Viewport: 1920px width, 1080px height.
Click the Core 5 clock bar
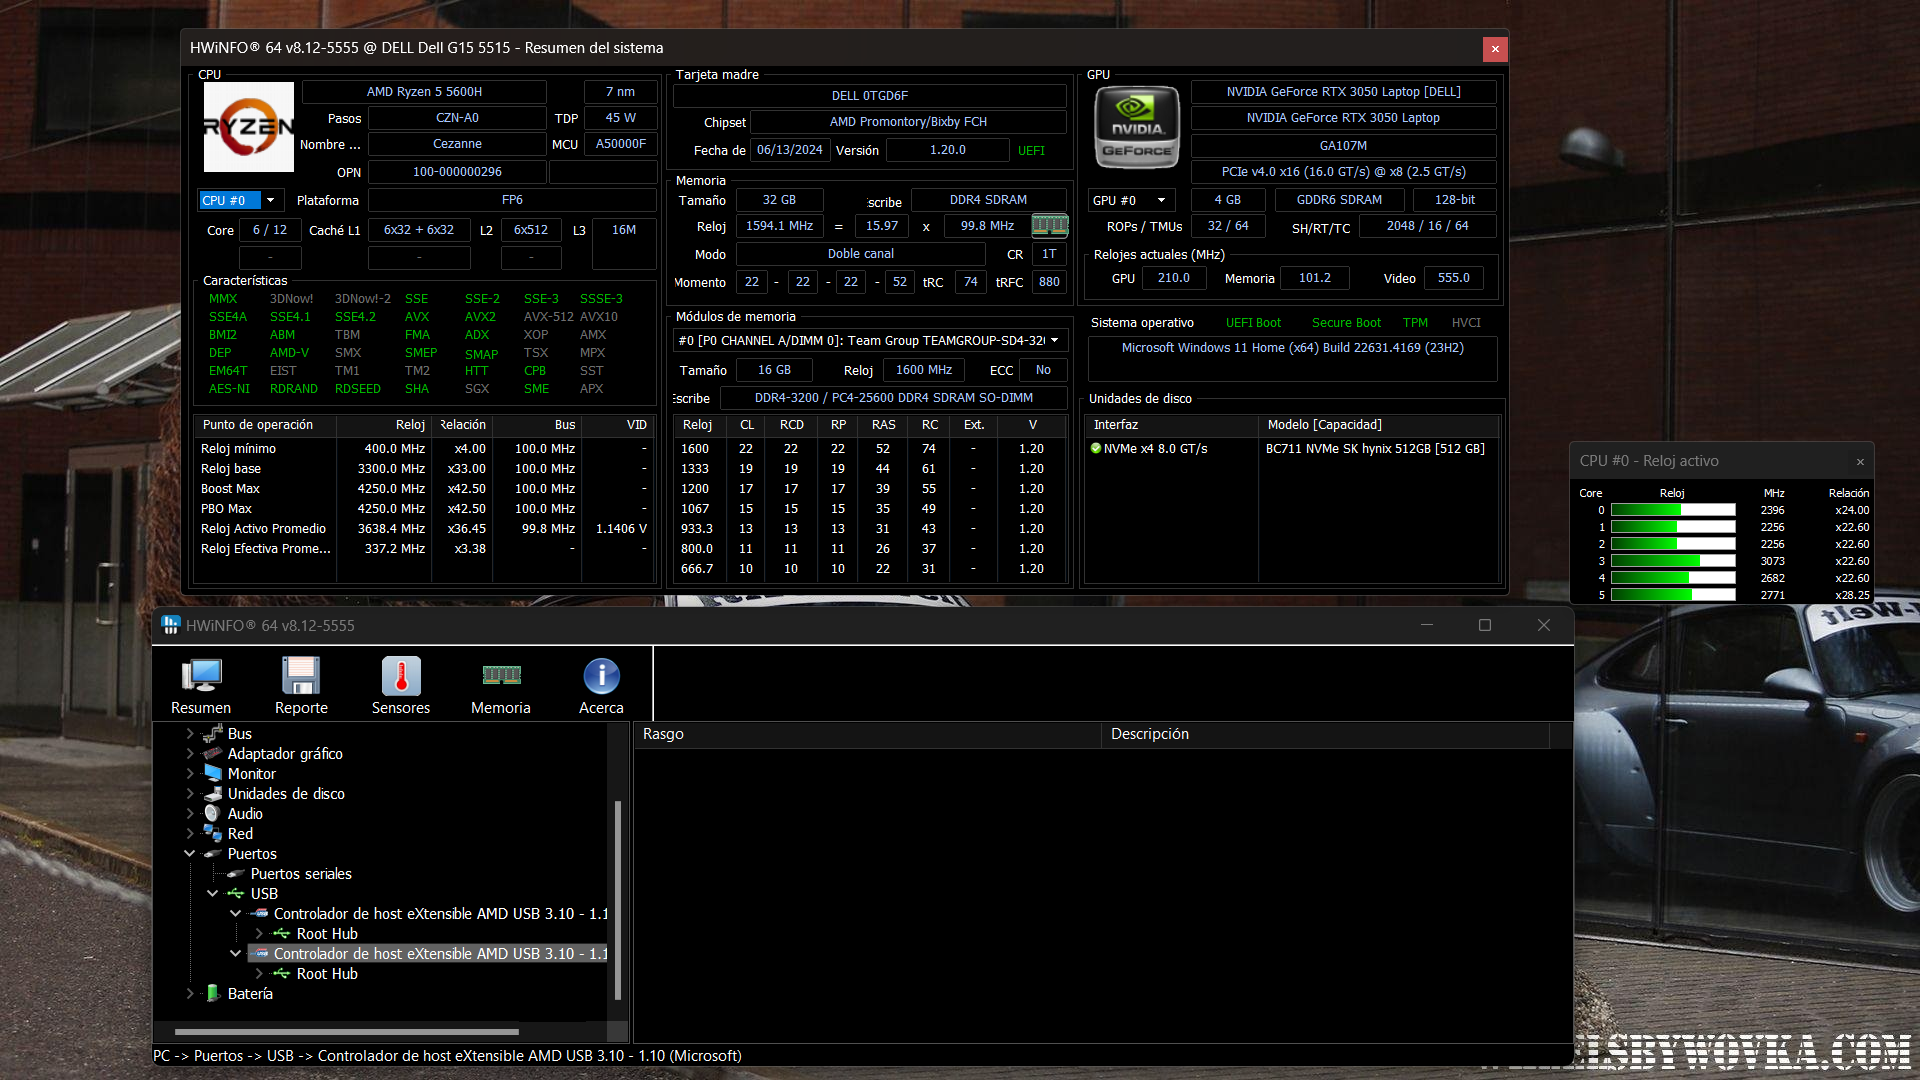tap(1673, 595)
